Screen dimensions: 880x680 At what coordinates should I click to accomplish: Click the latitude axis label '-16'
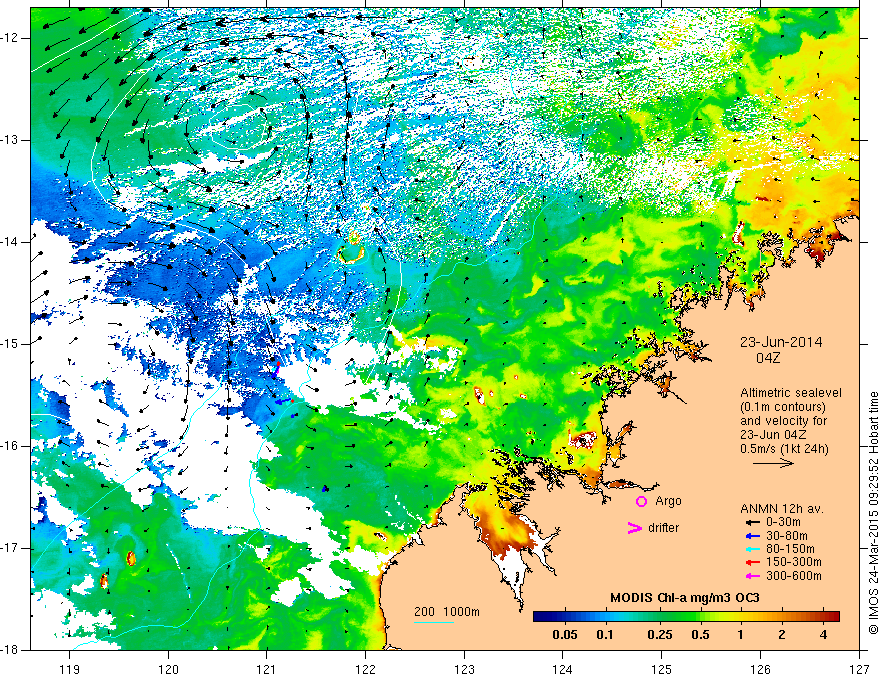tap(10, 446)
